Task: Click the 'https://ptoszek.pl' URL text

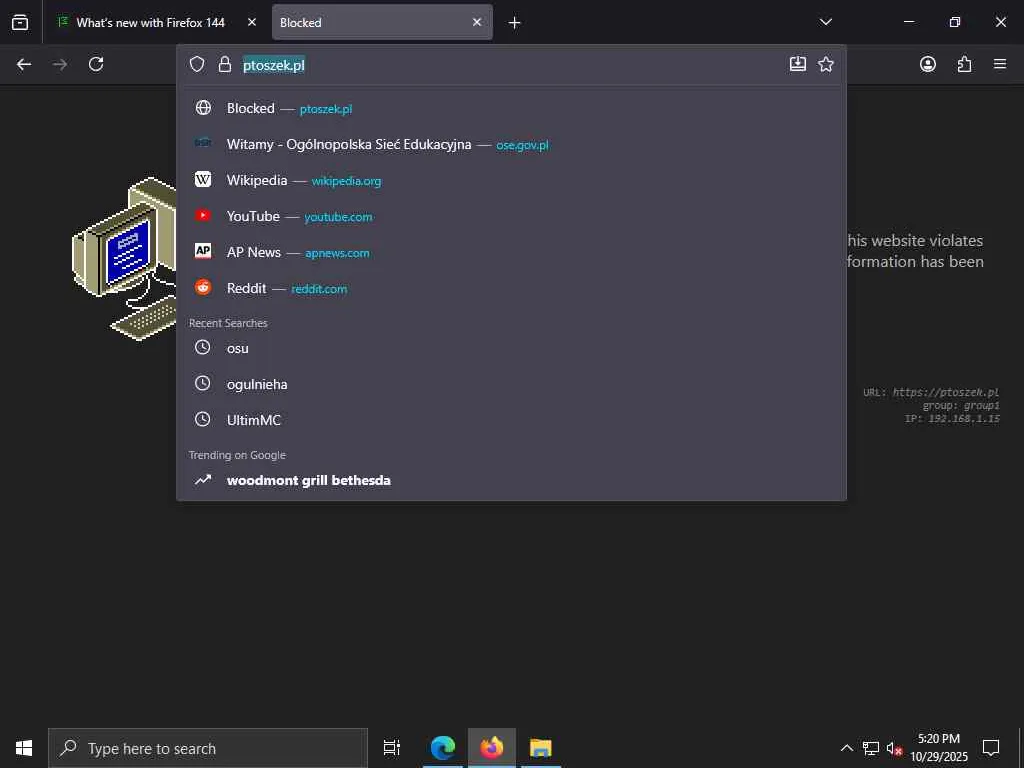Action: [x=945, y=392]
